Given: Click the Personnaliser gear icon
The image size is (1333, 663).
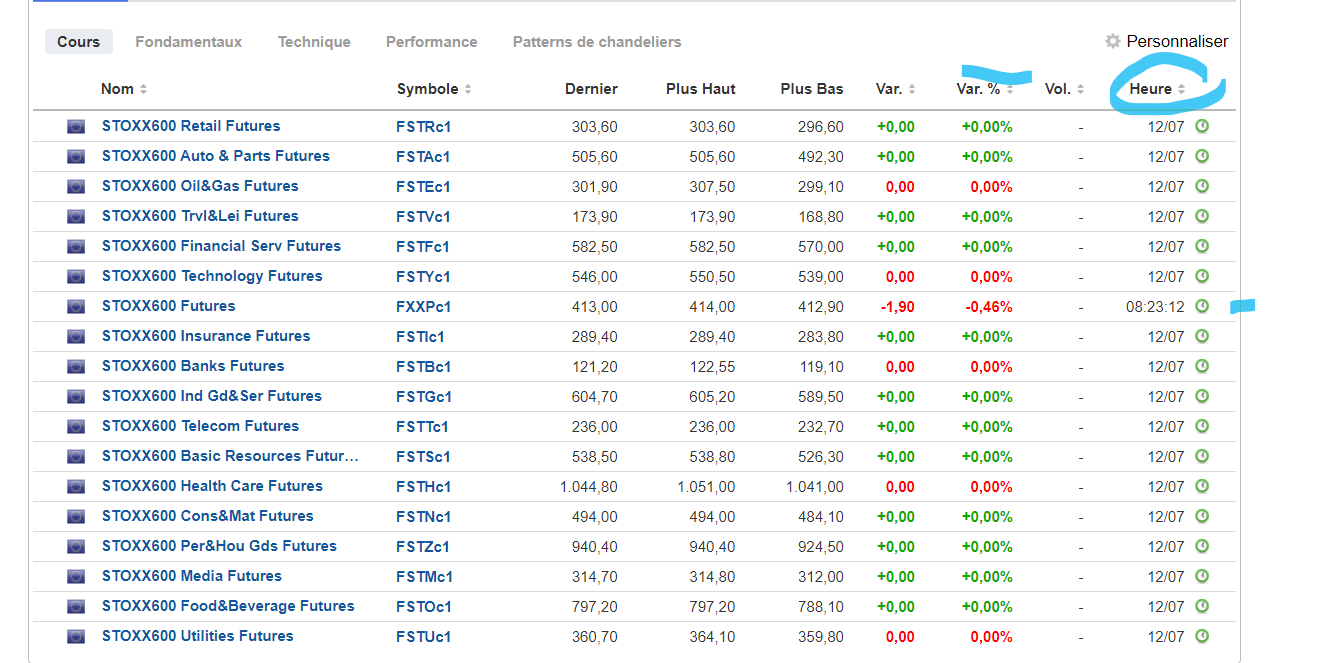Looking at the screenshot, I should click(x=1113, y=41).
